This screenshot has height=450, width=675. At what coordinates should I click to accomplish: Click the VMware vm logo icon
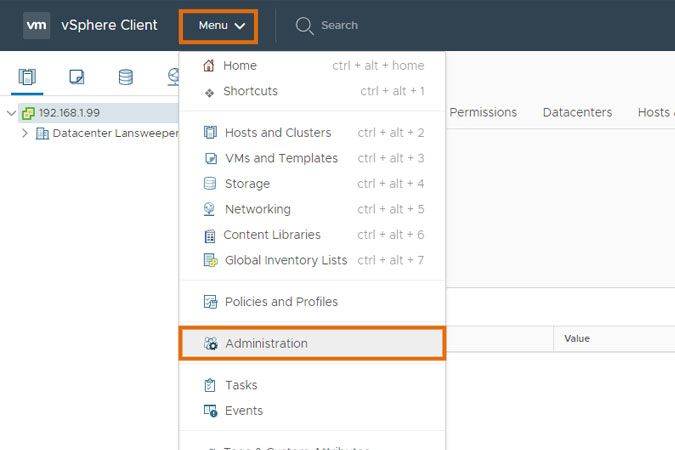[36, 25]
